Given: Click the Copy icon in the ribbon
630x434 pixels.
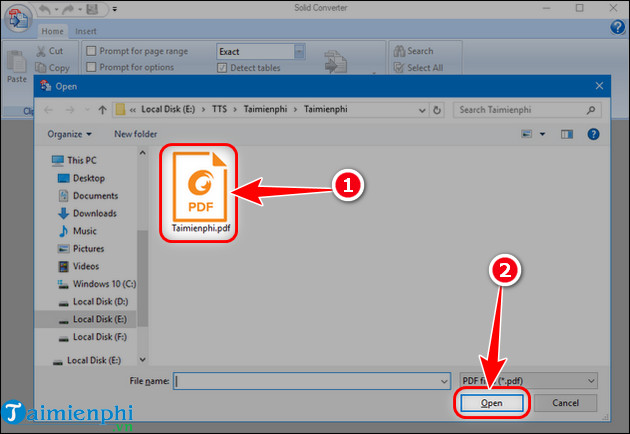Looking at the screenshot, I should pyautogui.click(x=41, y=68).
